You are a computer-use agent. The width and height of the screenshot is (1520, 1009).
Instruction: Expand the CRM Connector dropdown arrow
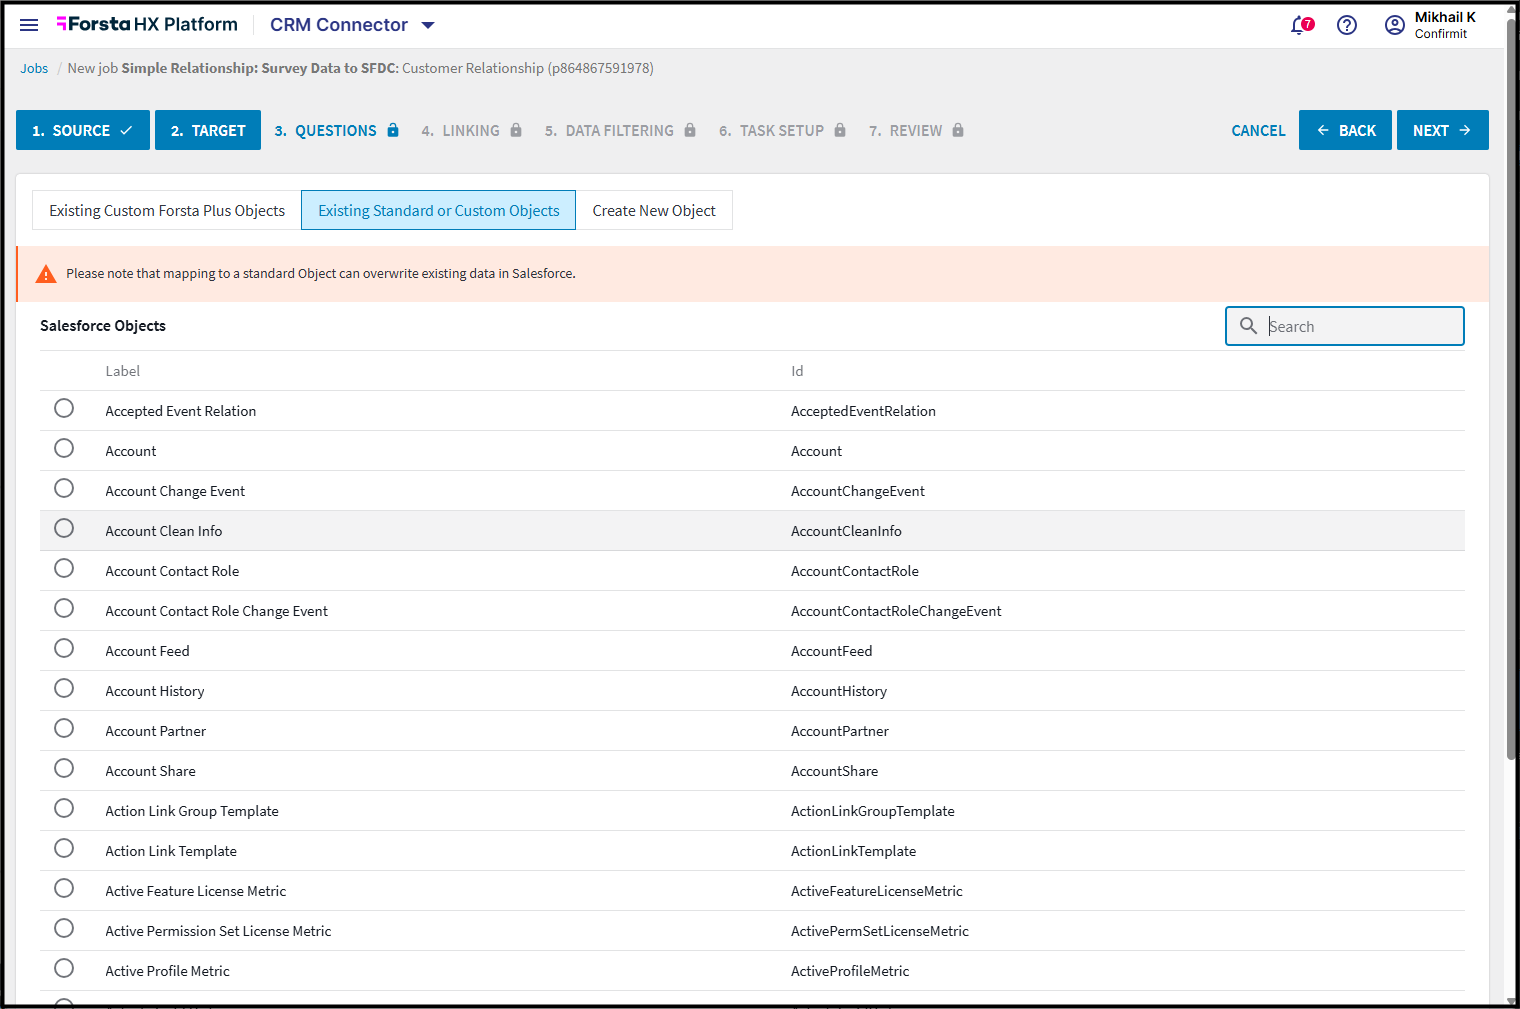click(428, 25)
